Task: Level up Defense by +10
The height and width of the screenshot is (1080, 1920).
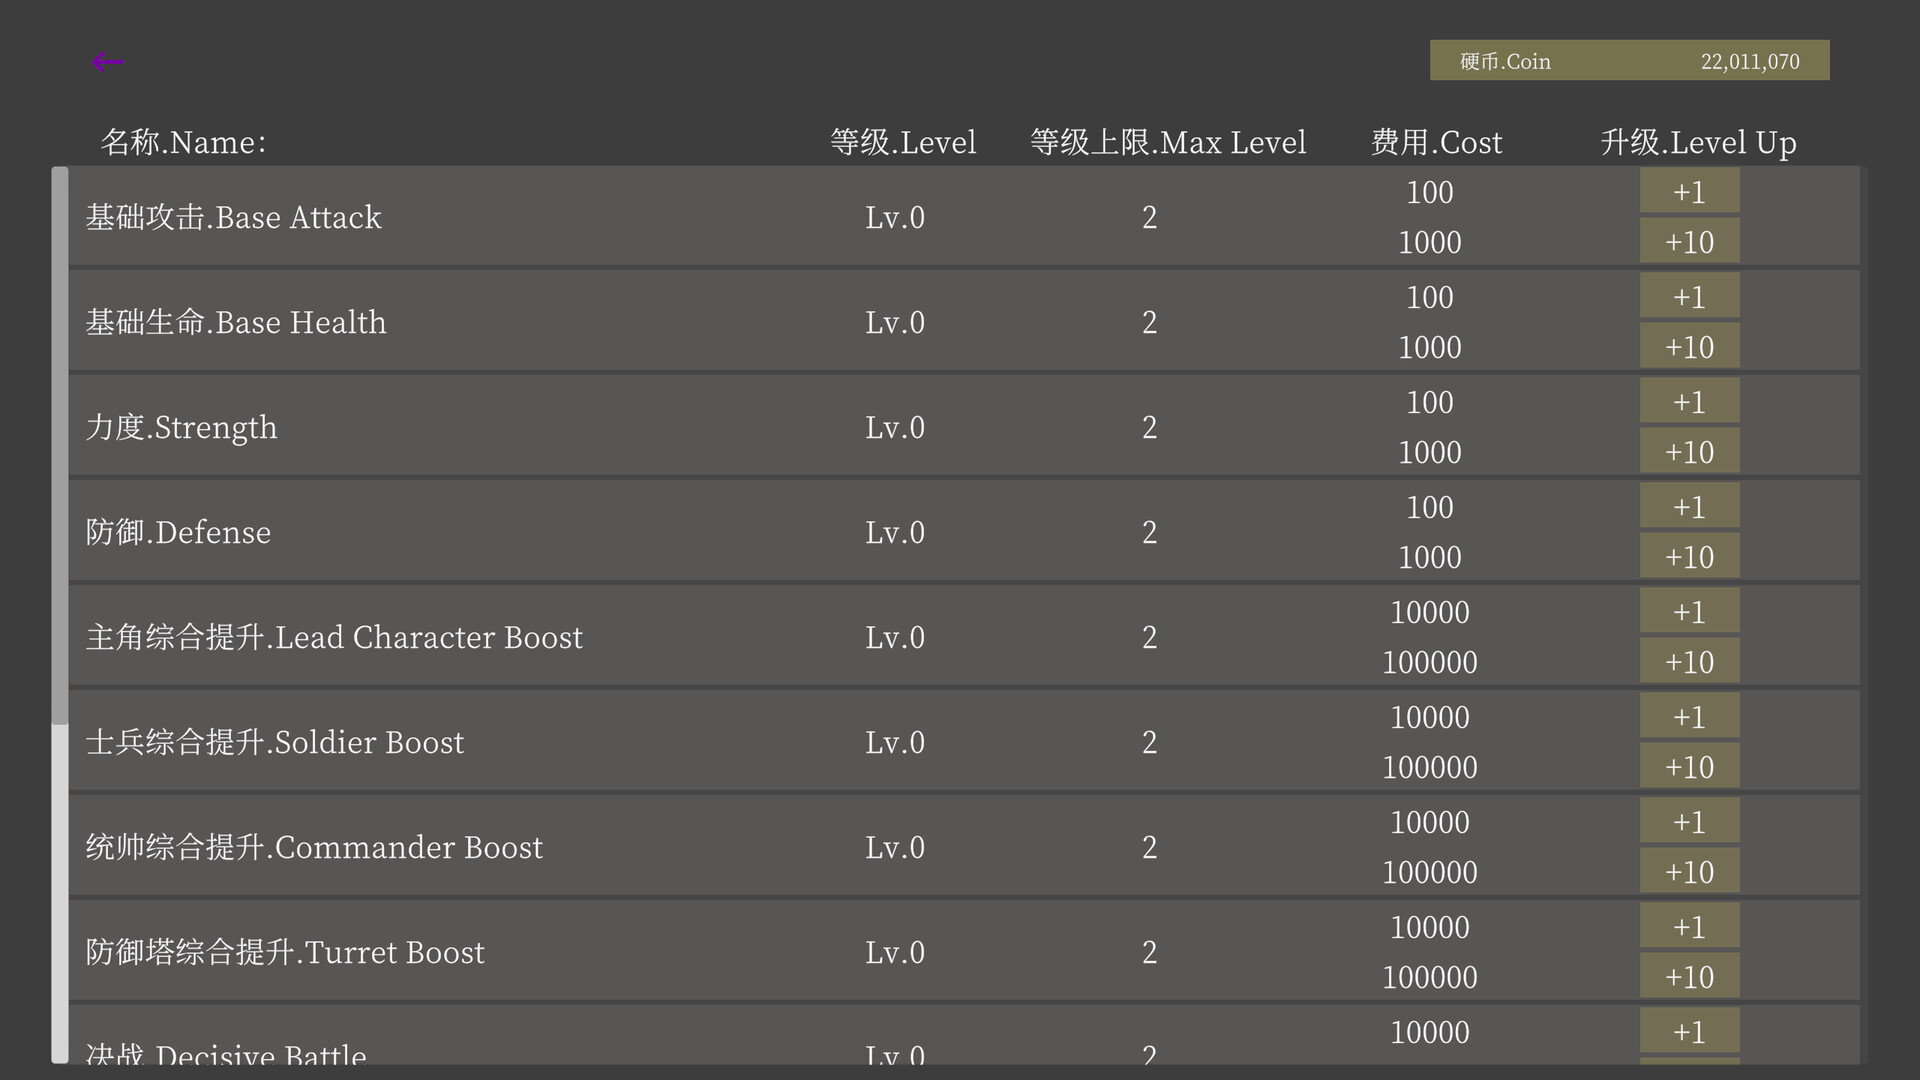Action: click(x=1689, y=557)
